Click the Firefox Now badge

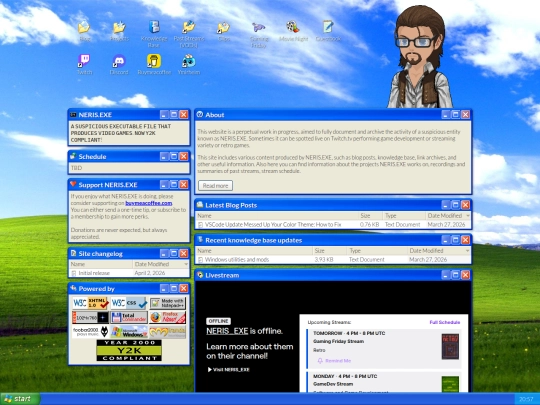pyautogui.click(x=167, y=317)
